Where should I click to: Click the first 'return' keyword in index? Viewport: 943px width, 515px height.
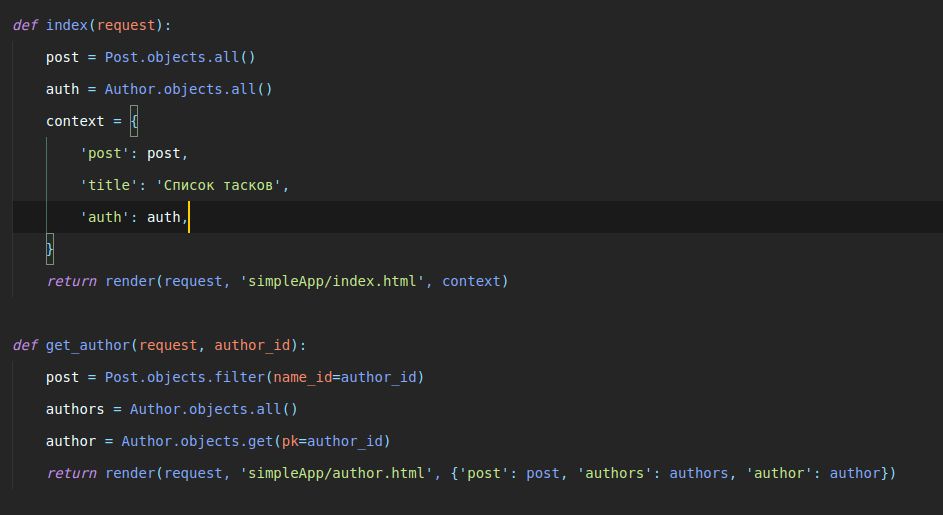coord(71,281)
